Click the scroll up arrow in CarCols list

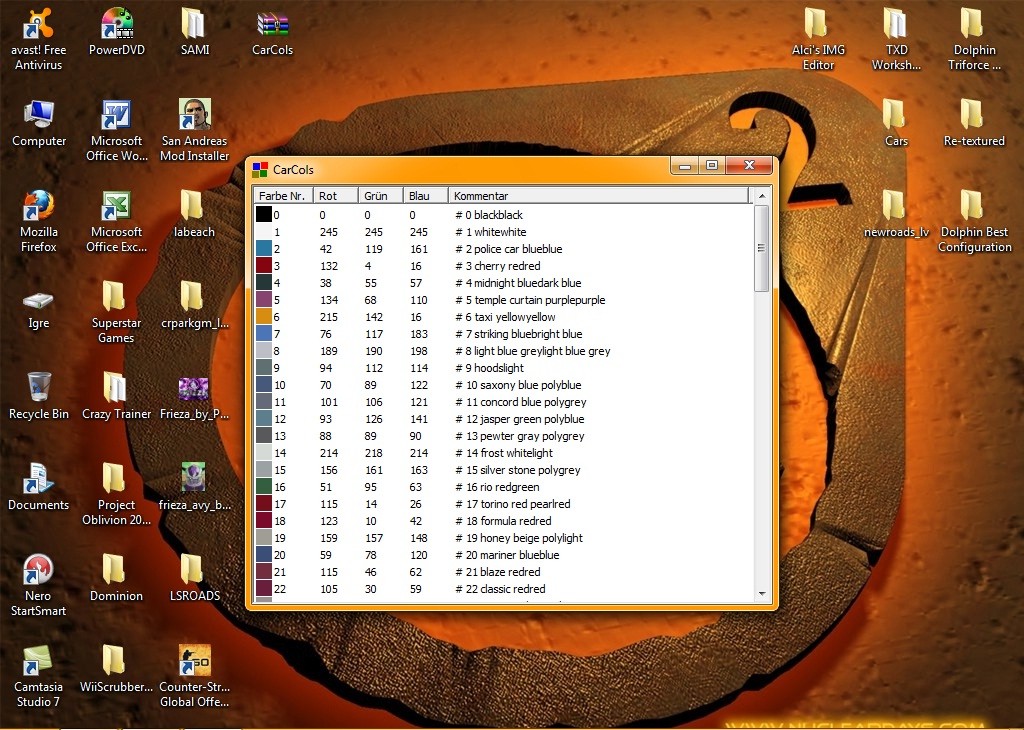point(762,196)
